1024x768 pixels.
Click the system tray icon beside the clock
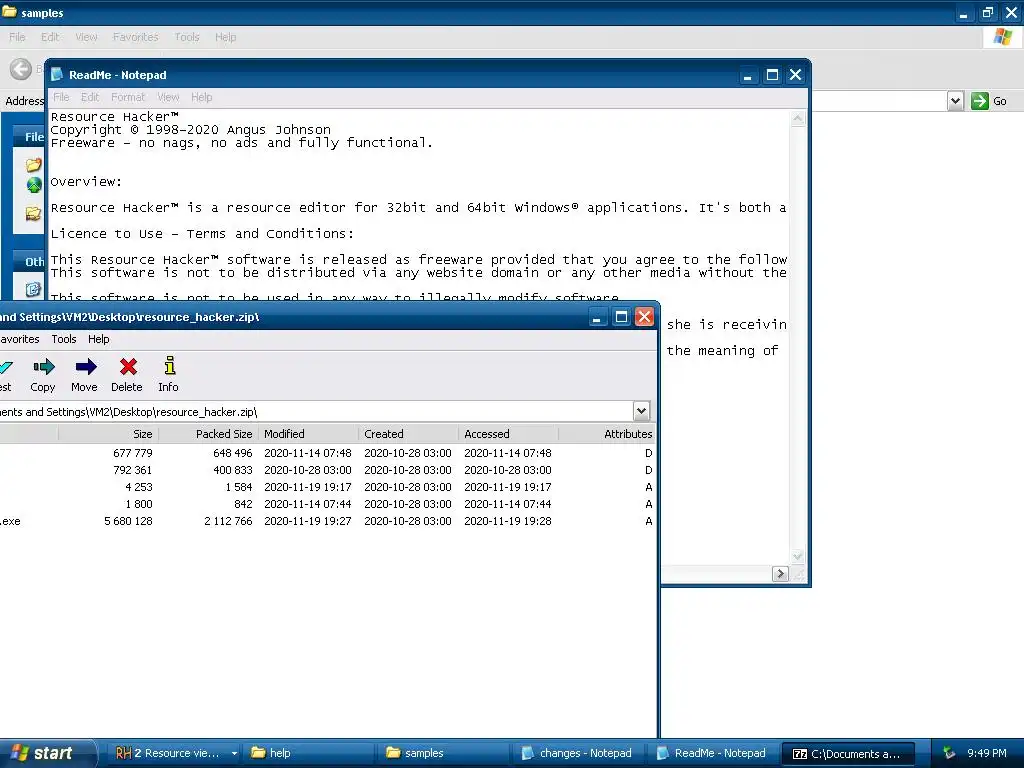950,753
